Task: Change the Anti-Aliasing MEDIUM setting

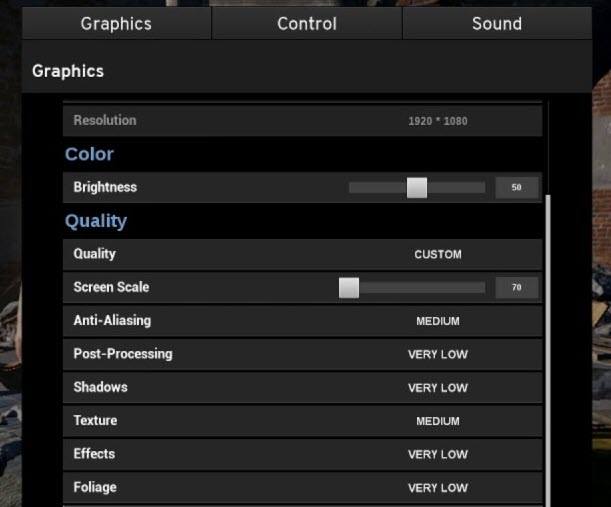Action: tap(437, 321)
